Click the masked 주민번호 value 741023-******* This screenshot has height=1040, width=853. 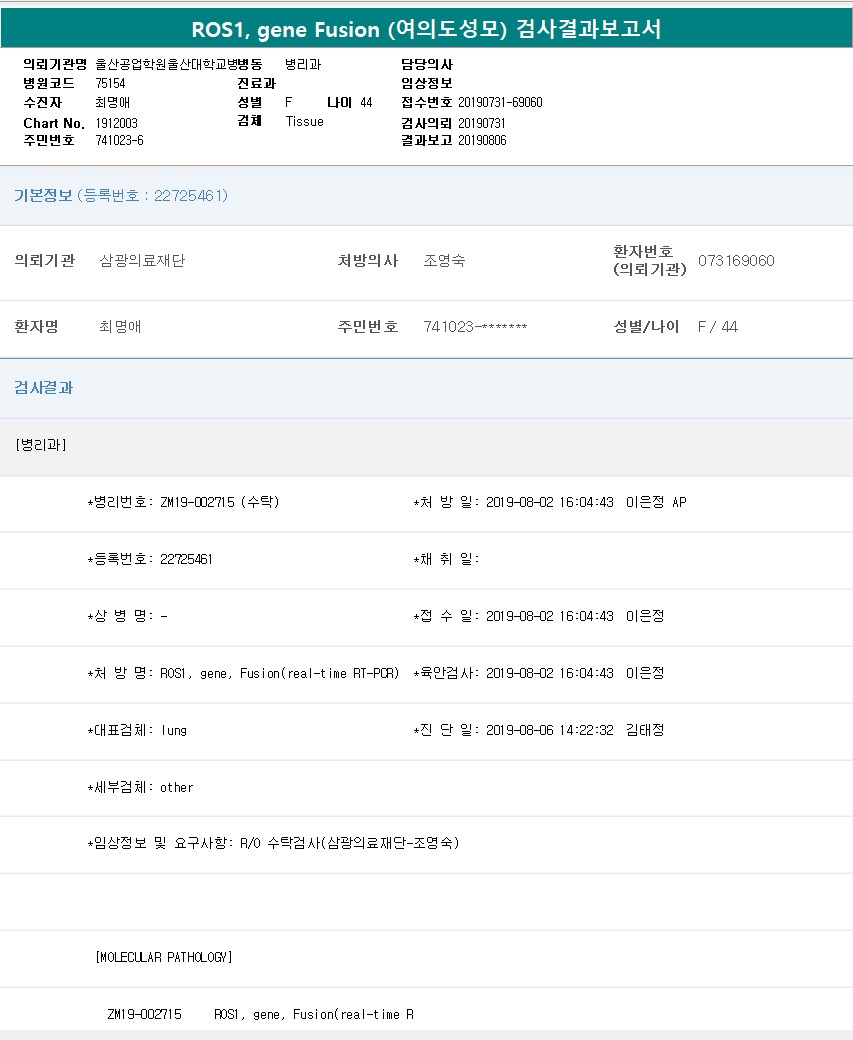point(475,327)
